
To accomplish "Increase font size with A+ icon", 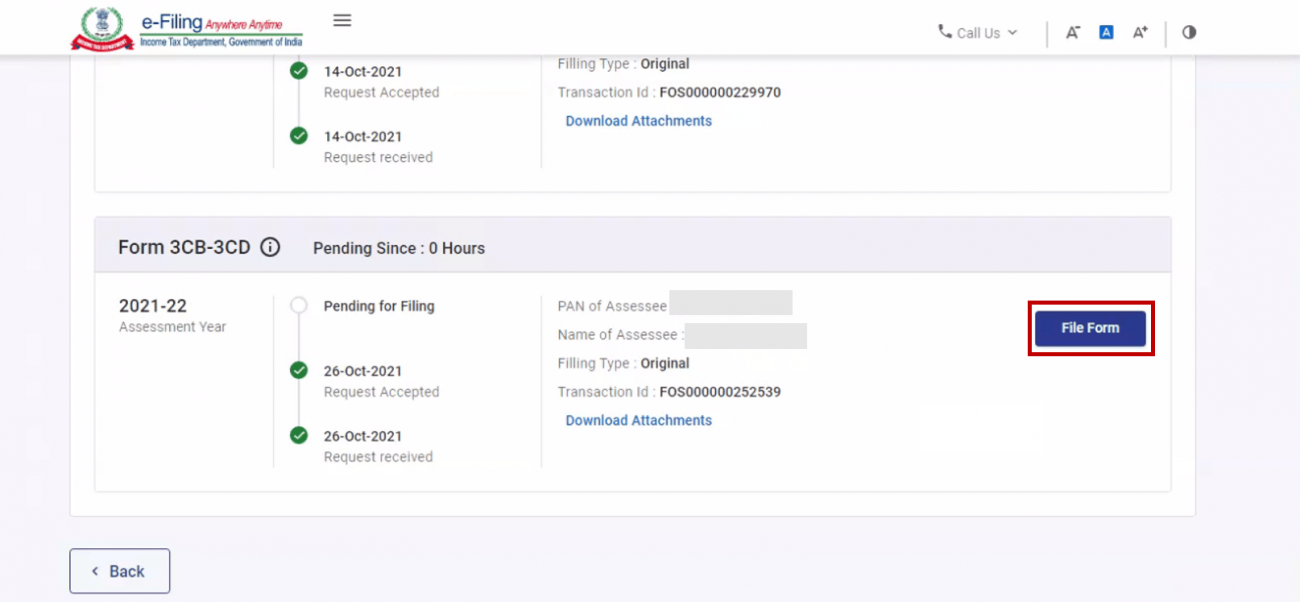I will point(1140,32).
